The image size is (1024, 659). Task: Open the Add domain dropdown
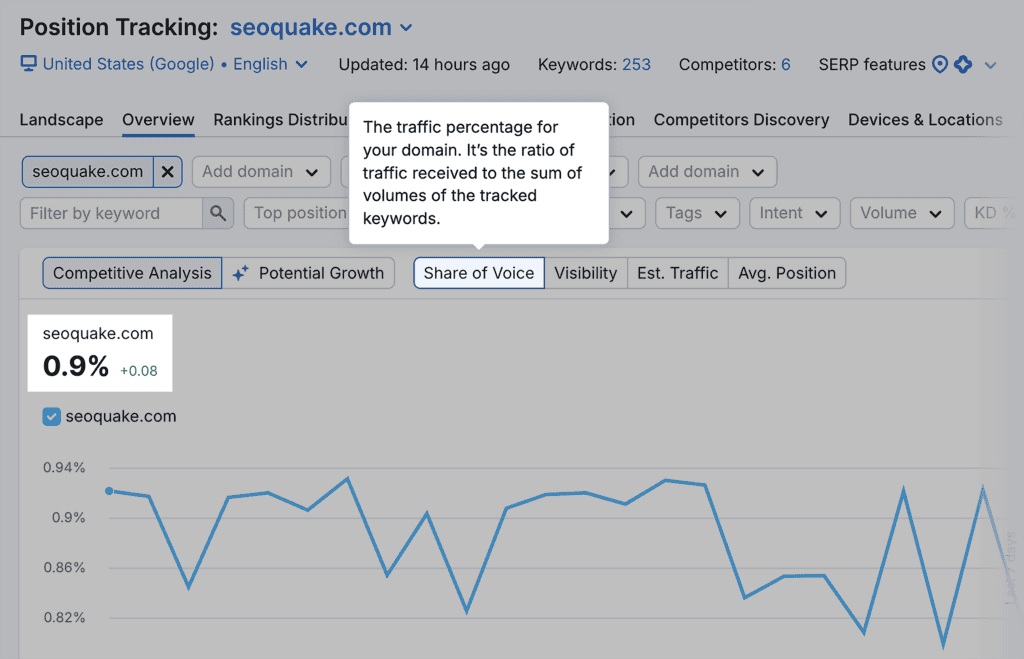pyautogui.click(x=261, y=171)
